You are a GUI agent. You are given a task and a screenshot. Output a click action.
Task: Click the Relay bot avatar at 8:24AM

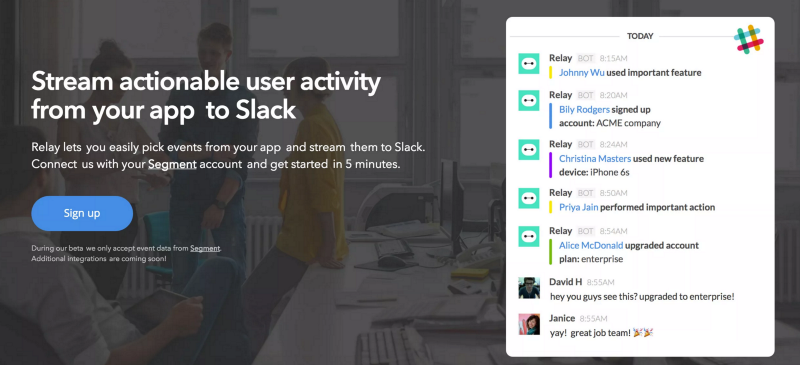529,150
